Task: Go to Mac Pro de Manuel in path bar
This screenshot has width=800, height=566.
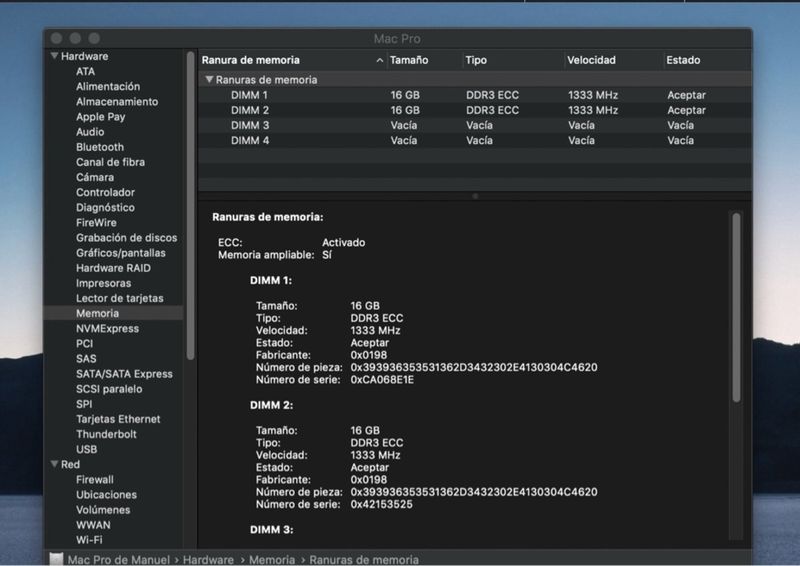Action: pos(118,560)
